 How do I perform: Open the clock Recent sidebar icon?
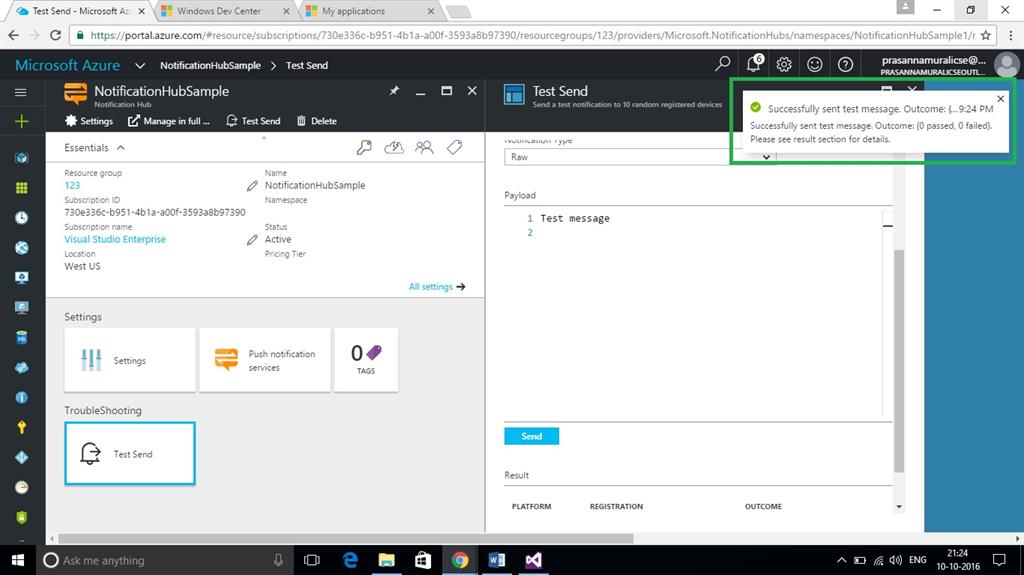(x=22, y=218)
